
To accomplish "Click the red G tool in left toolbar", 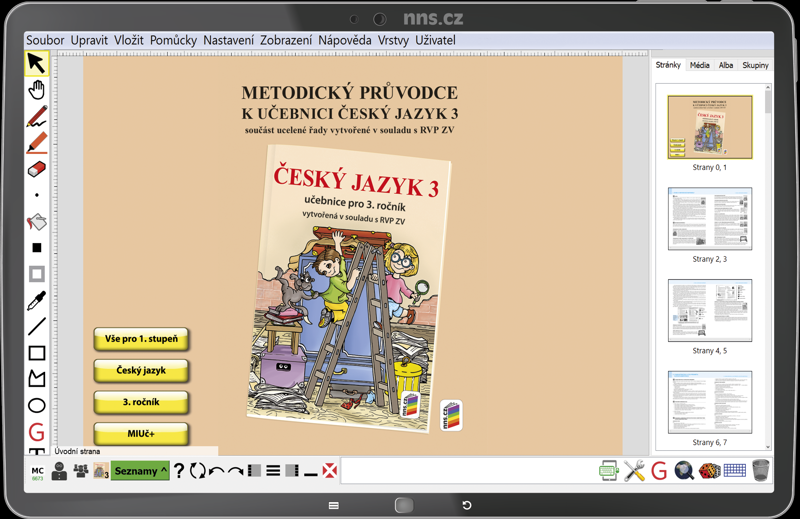I will (37, 432).
